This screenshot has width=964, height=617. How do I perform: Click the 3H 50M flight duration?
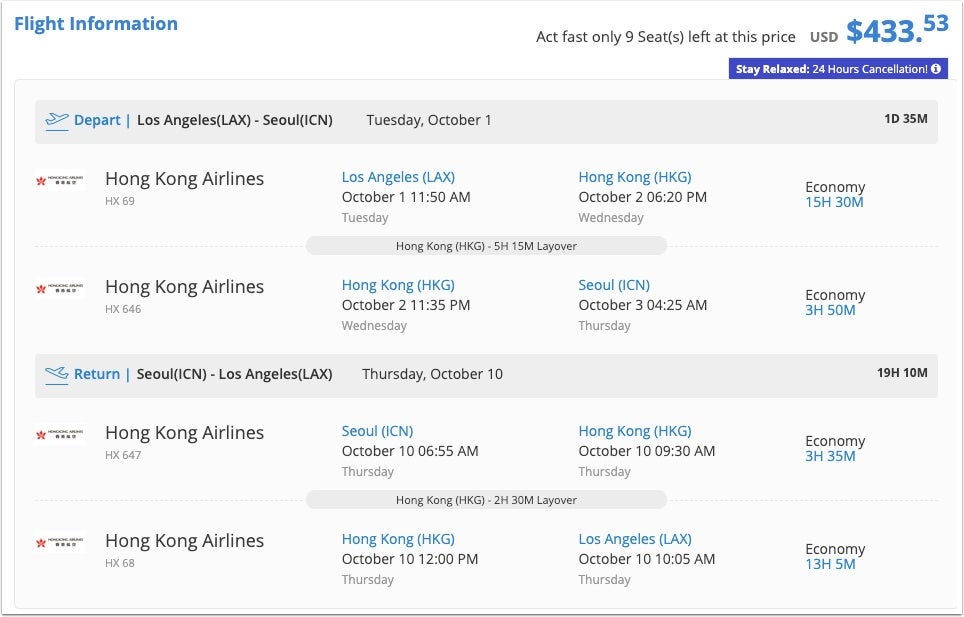coord(830,310)
